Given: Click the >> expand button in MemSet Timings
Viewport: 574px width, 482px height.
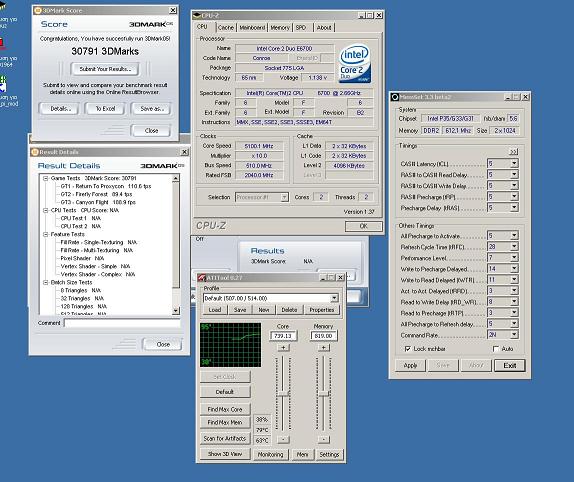Looking at the screenshot, I should pyautogui.click(x=514, y=151).
